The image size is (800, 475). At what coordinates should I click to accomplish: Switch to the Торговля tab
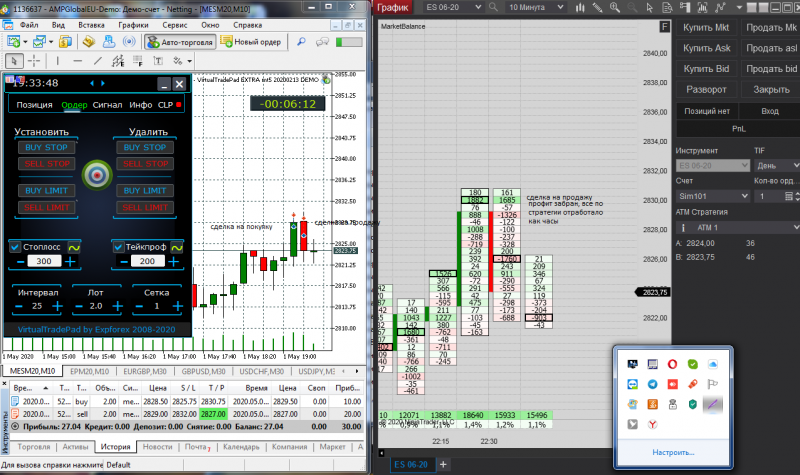coord(34,447)
